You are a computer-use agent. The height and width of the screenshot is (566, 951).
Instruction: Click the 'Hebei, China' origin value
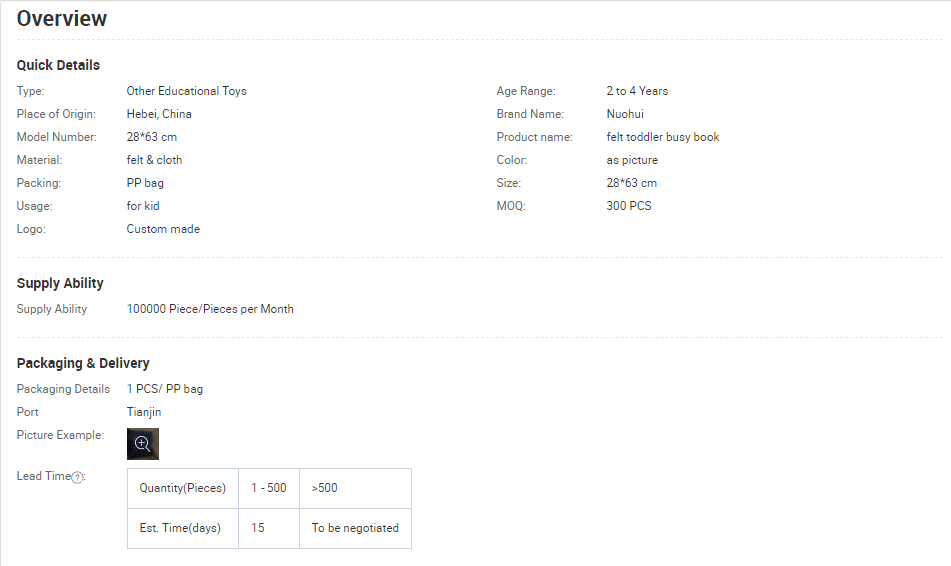pos(159,114)
